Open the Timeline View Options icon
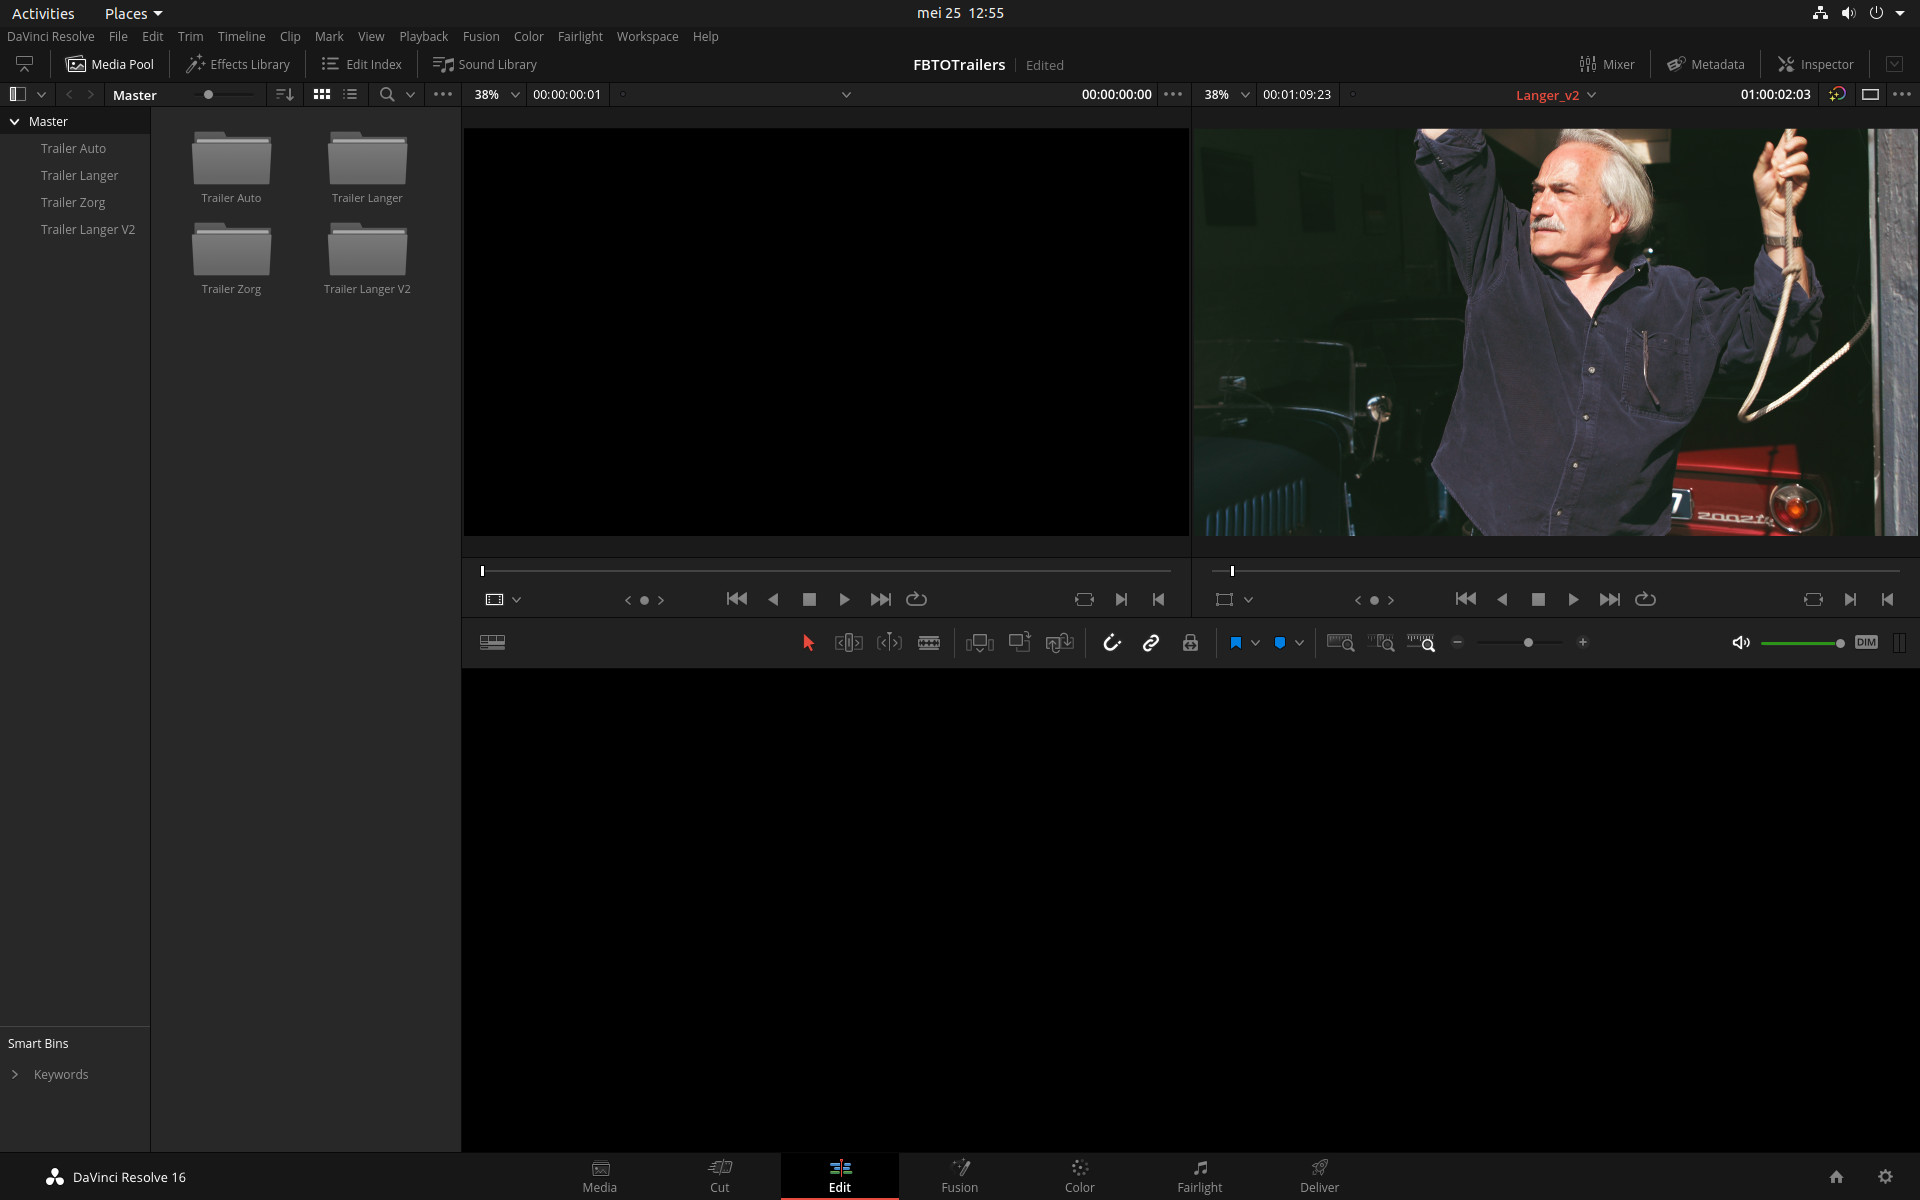 point(492,643)
